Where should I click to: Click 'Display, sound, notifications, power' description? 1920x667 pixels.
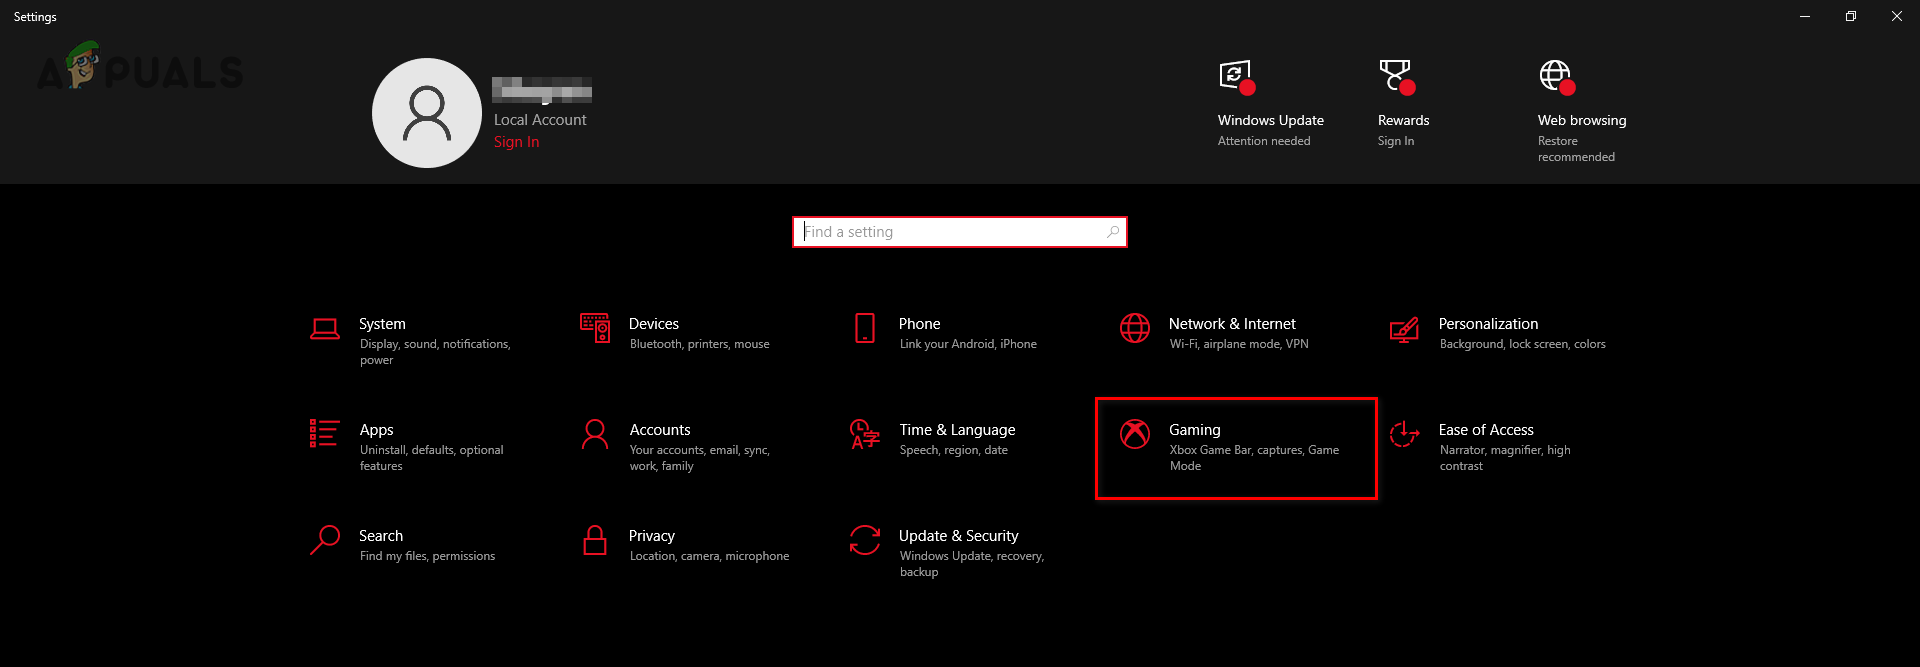click(435, 352)
